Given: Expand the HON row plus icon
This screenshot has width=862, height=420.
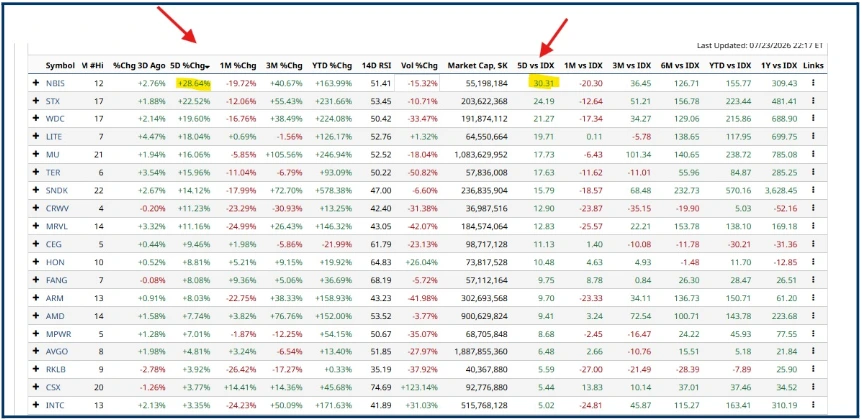Looking at the screenshot, I should tap(36, 262).
